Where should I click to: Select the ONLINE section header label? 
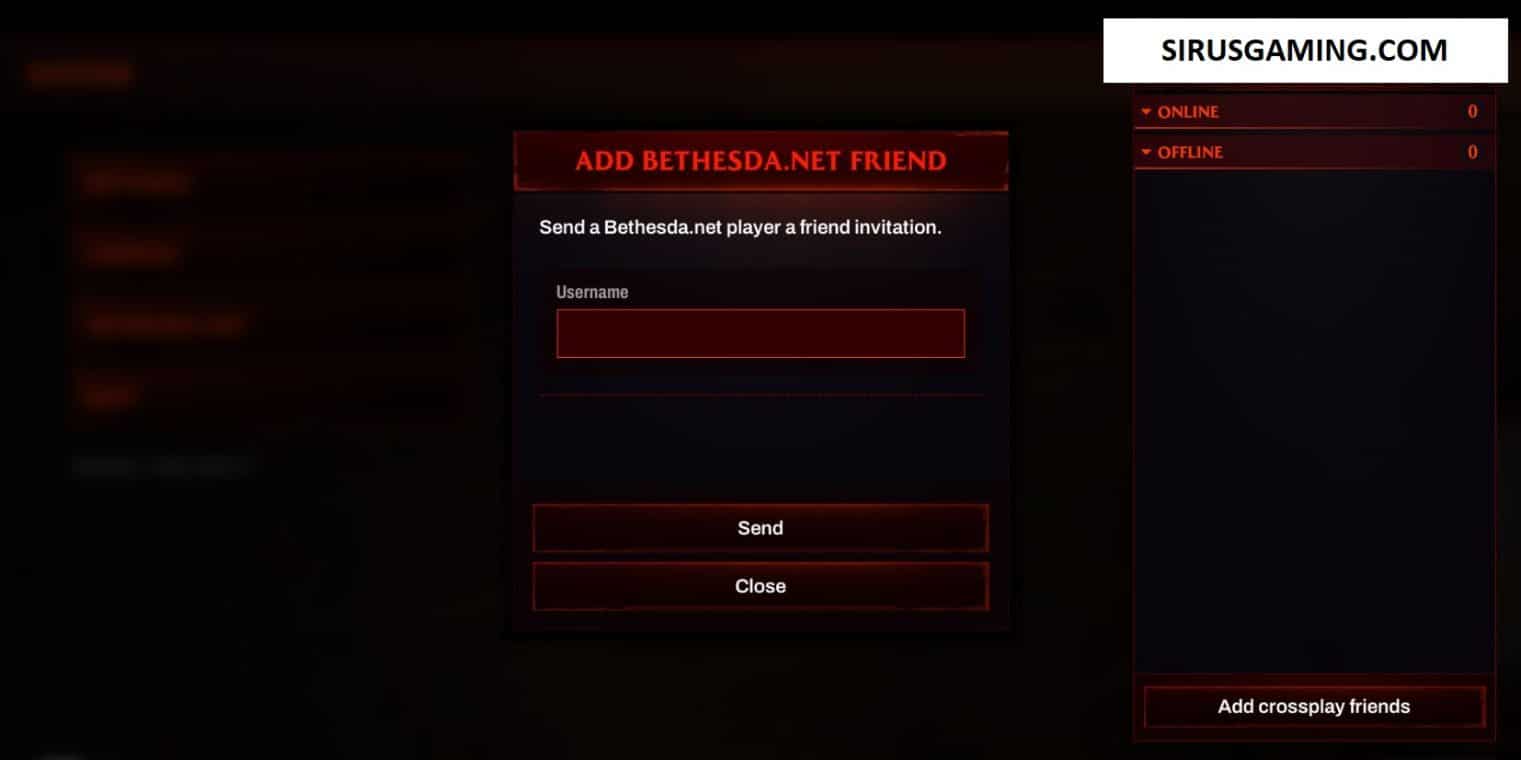[x=1188, y=112]
